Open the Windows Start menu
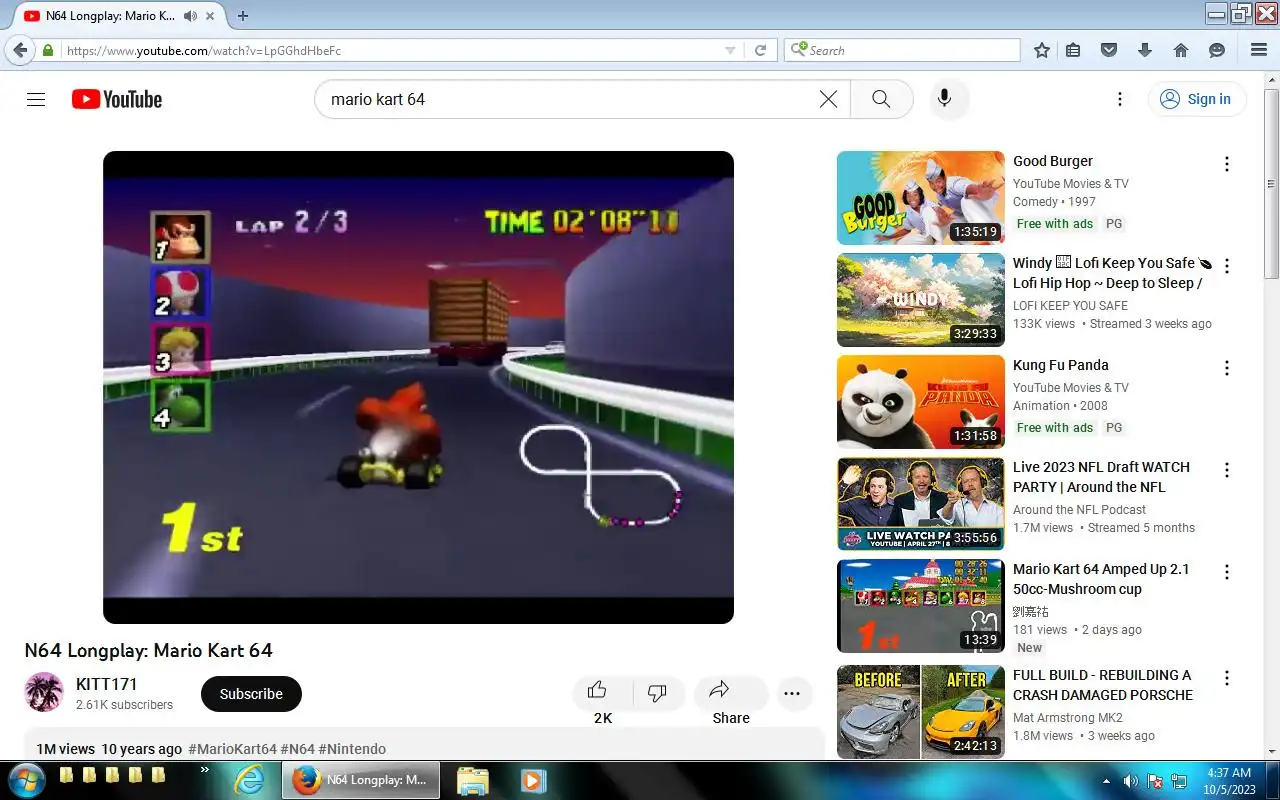The image size is (1280, 800). tap(25, 780)
